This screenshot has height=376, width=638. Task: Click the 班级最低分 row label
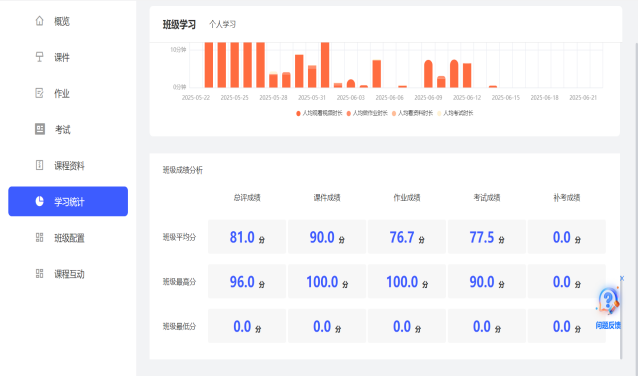tap(179, 326)
